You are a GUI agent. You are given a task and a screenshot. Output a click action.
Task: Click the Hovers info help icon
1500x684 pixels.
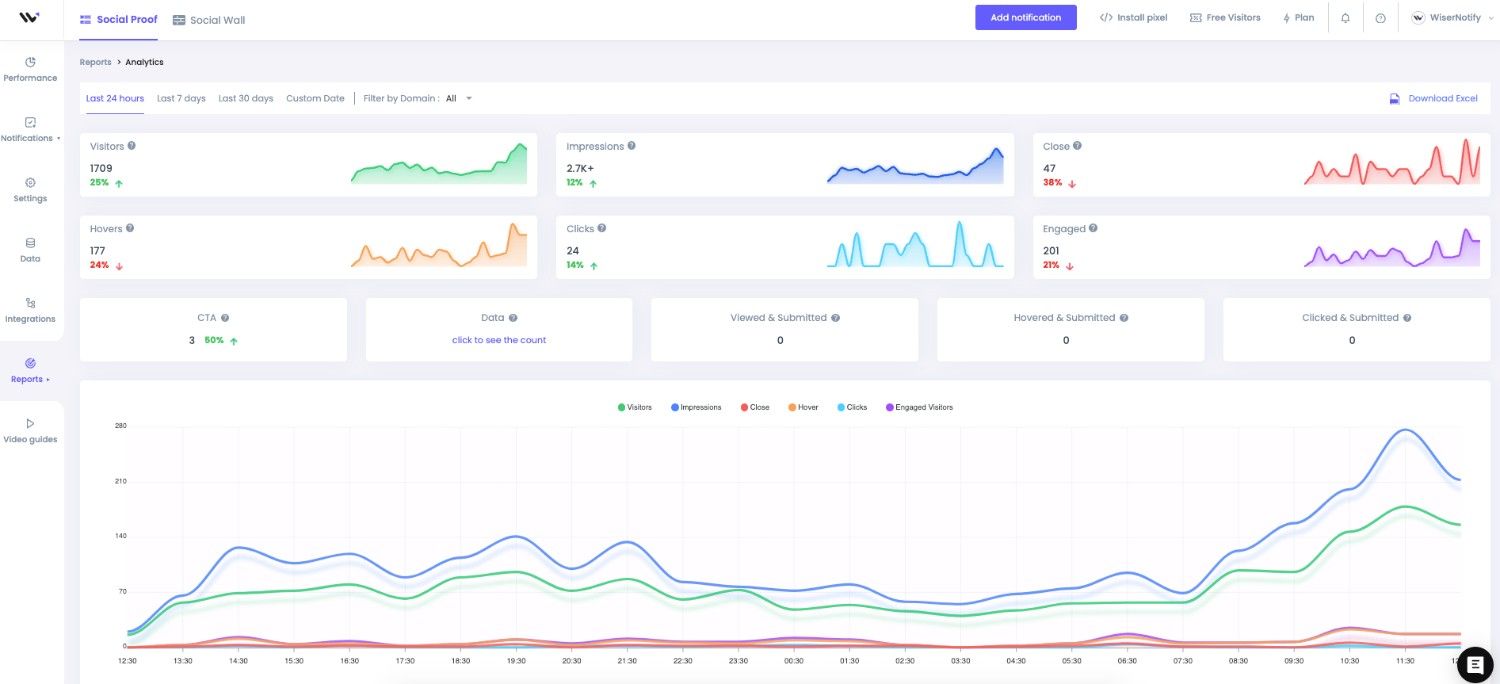coord(131,228)
